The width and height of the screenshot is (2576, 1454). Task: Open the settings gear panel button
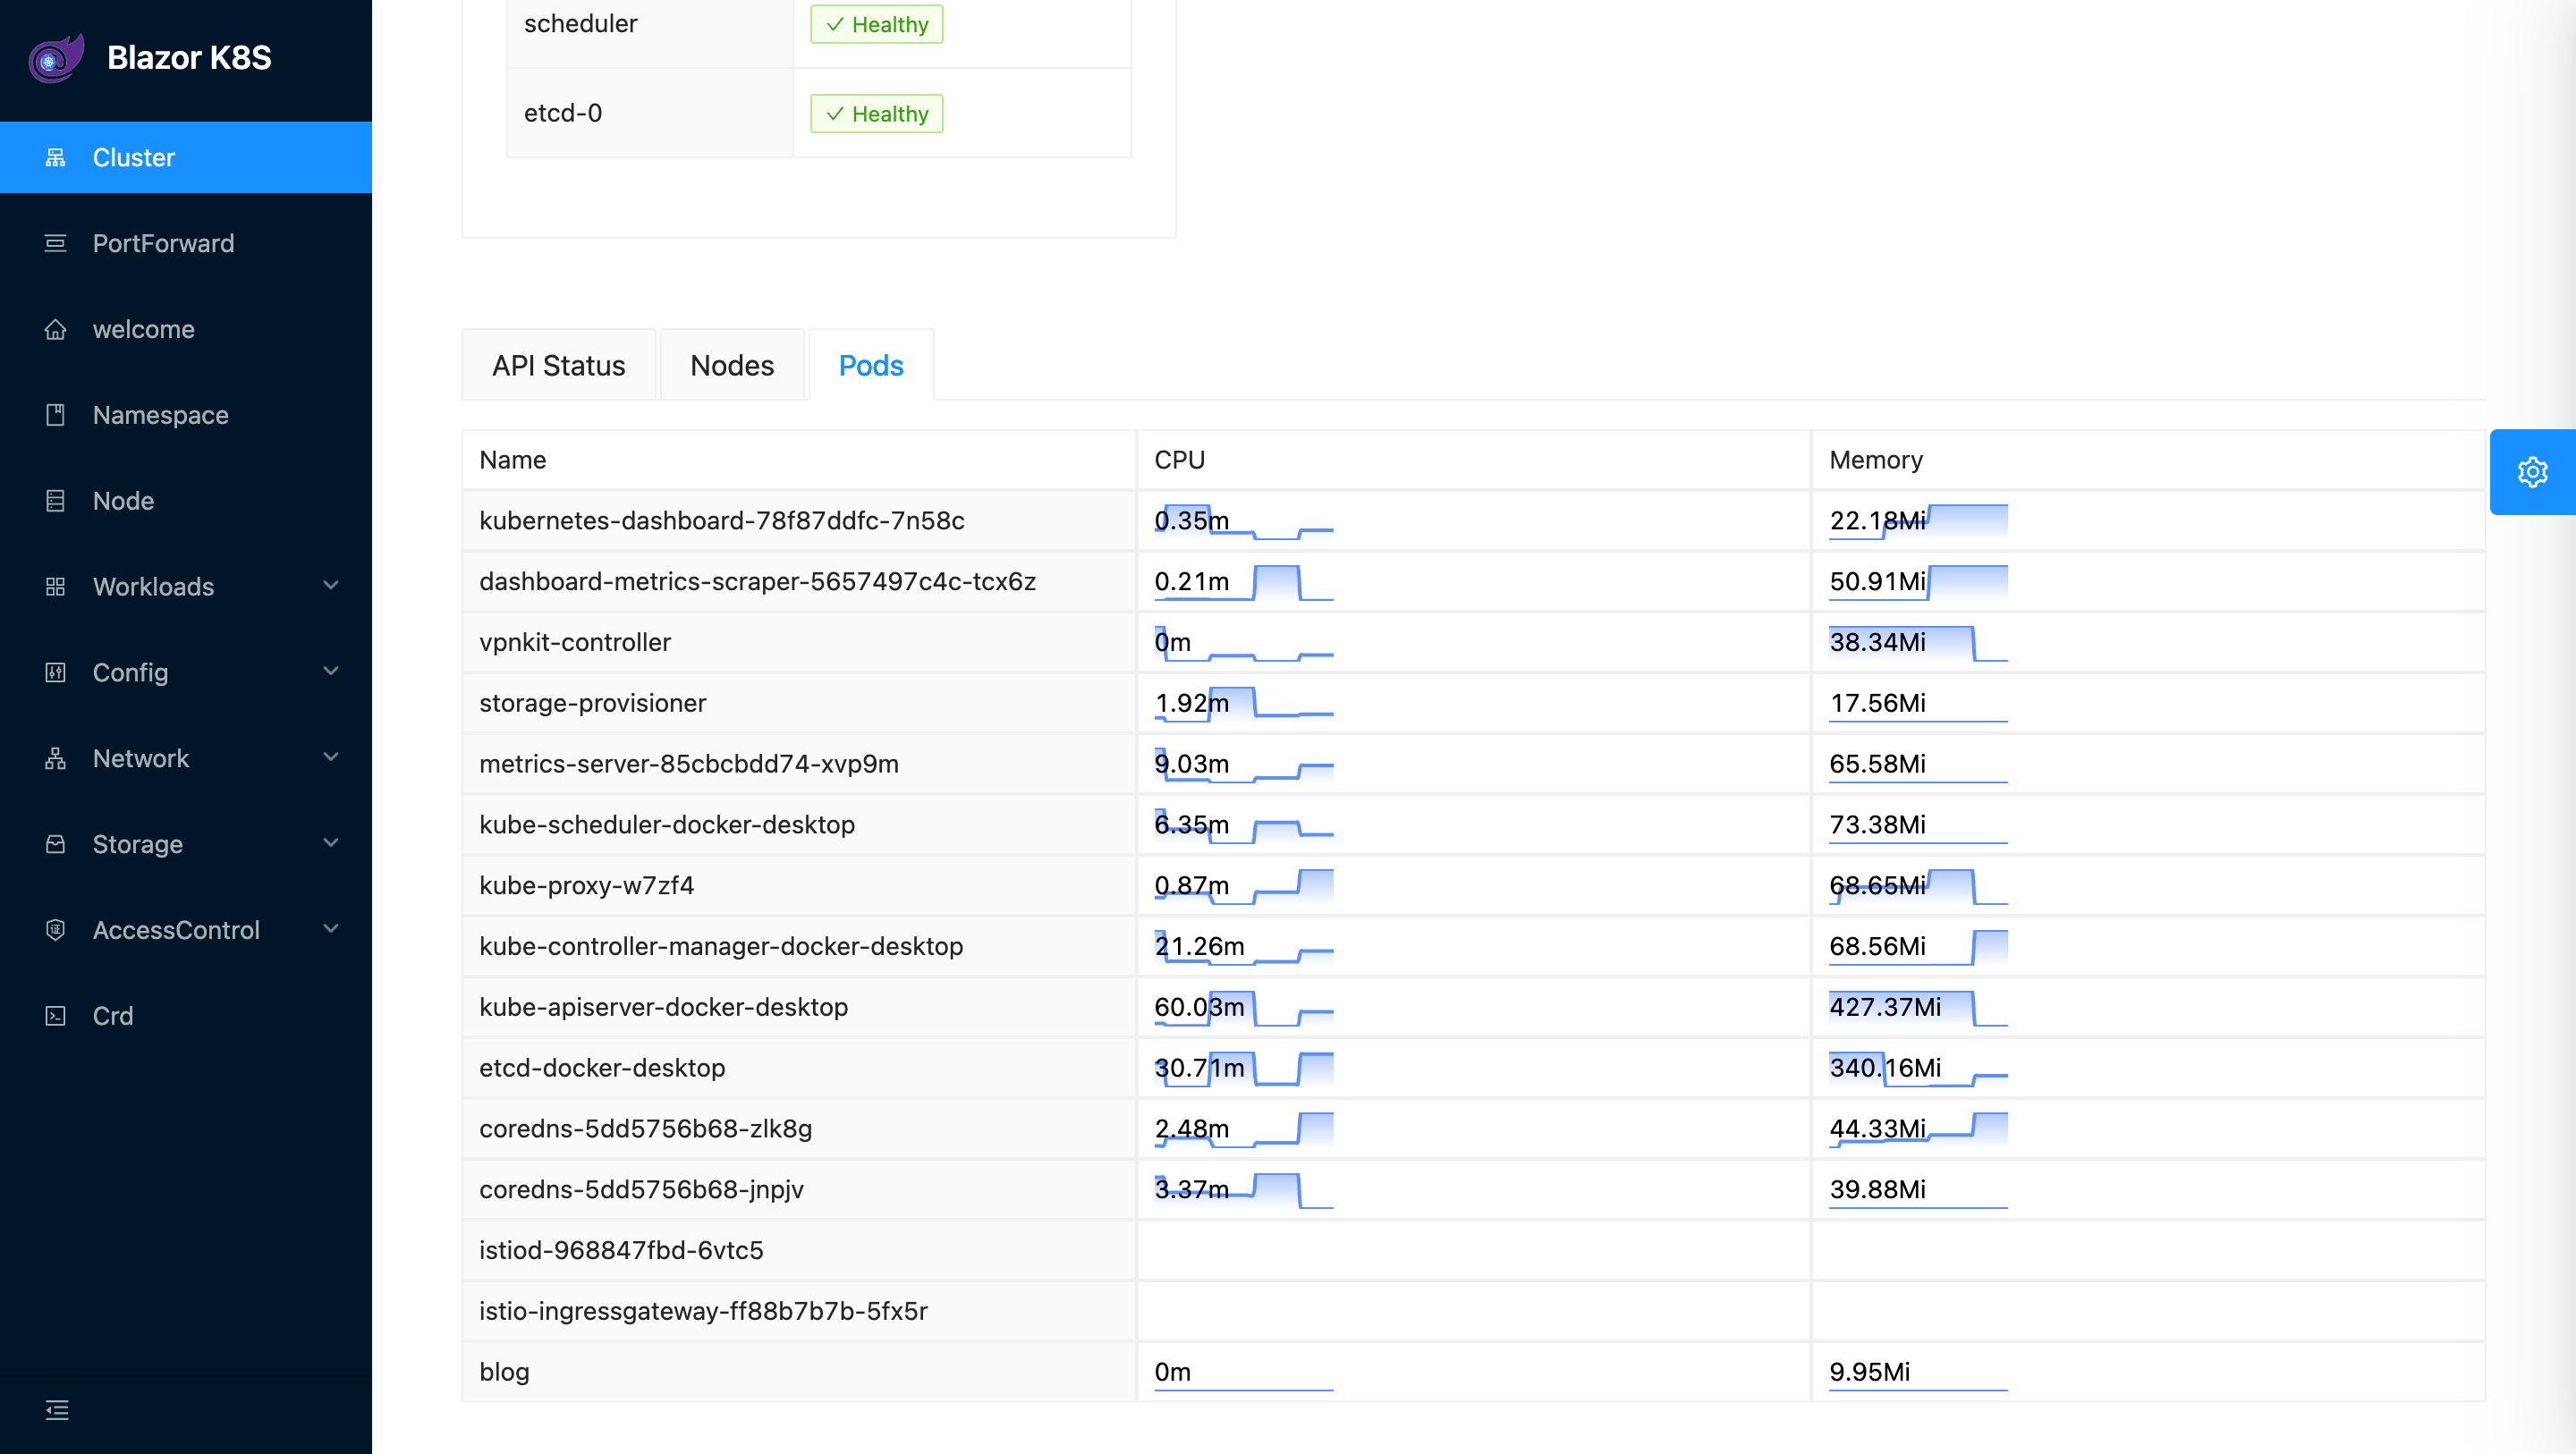point(2532,472)
